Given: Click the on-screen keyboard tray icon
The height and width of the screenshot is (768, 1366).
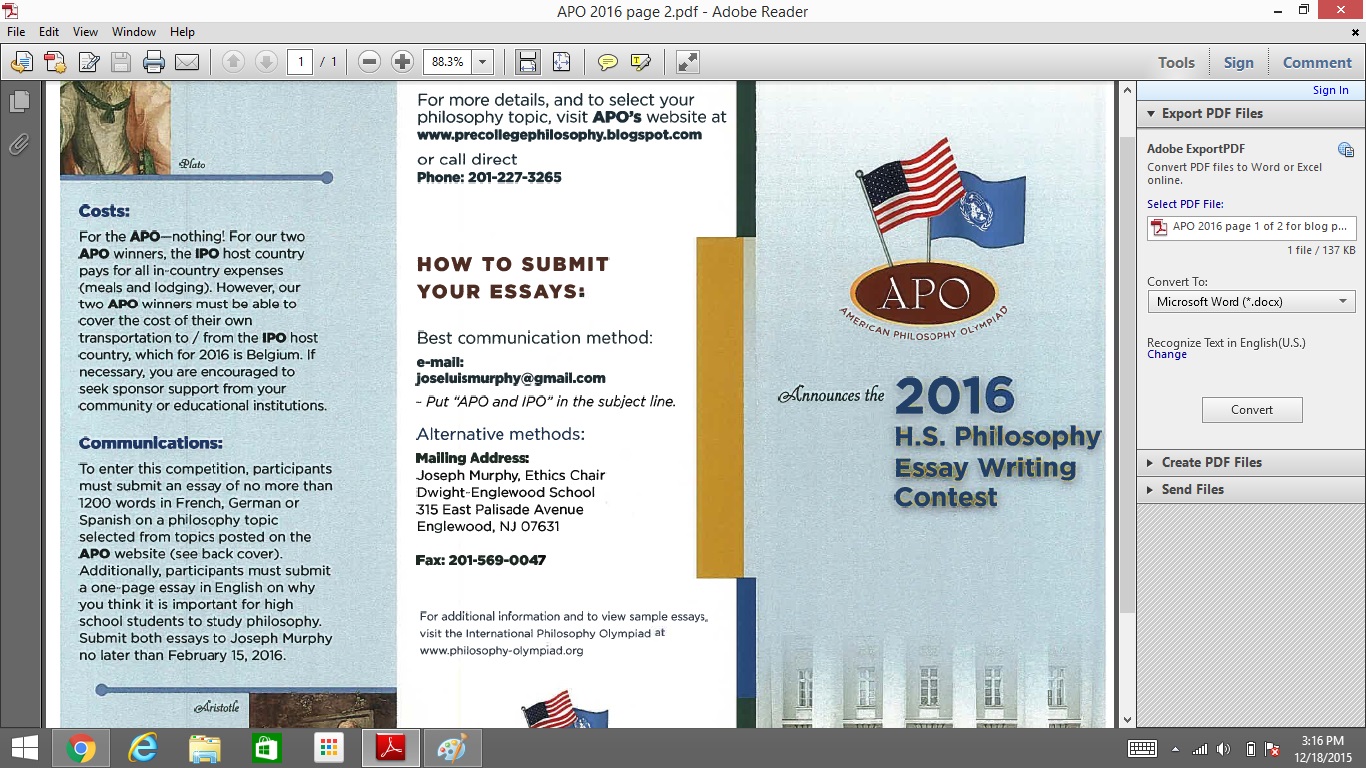Looking at the screenshot, I should pyautogui.click(x=1142, y=748).
